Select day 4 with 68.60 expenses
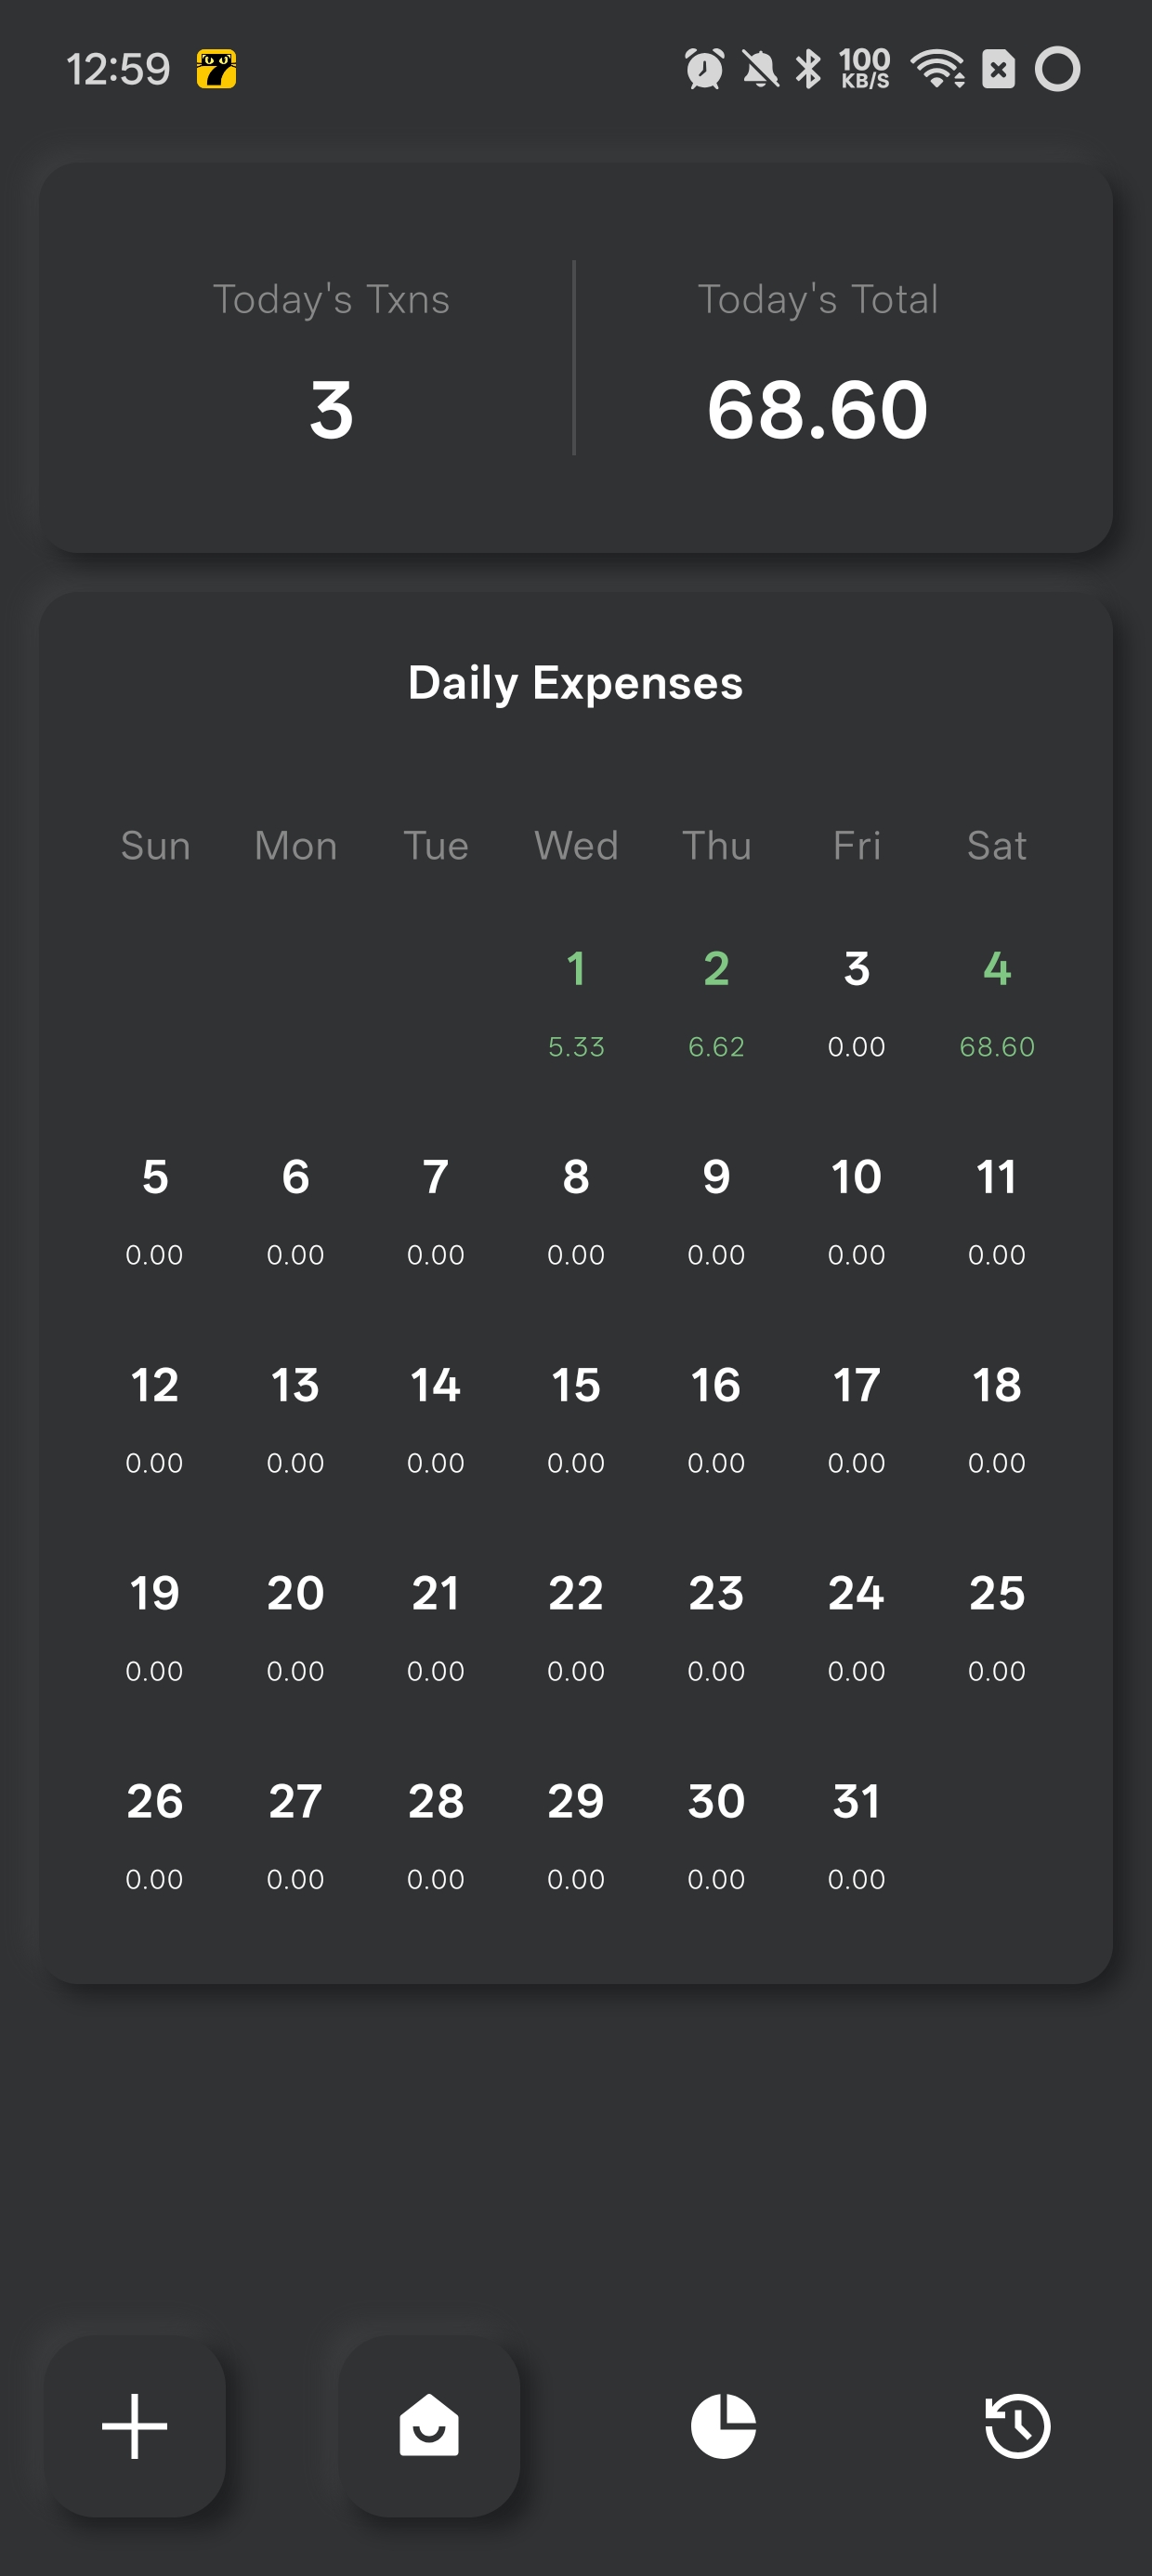 pyautogui.click(x=996, y=1003)
